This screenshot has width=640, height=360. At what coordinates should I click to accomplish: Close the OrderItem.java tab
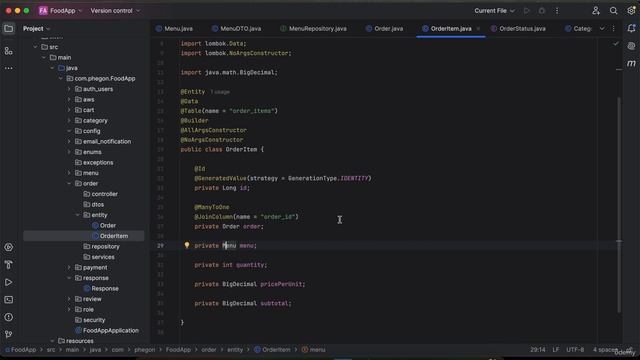click(478, 29)
